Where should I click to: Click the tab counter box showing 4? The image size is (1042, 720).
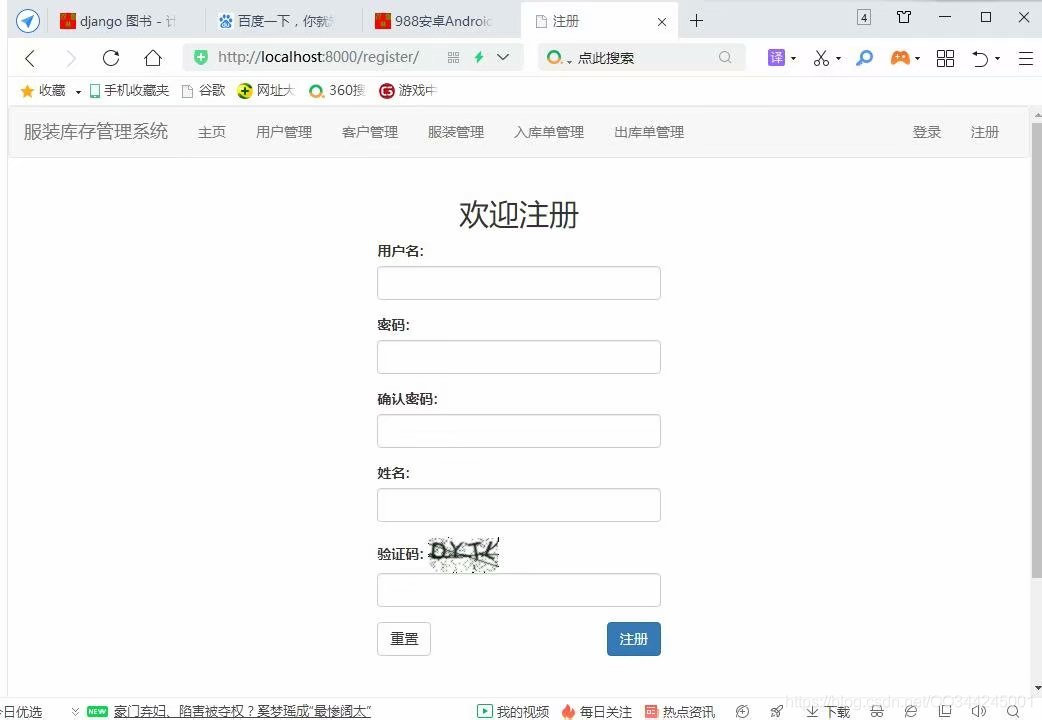[864, 18]
